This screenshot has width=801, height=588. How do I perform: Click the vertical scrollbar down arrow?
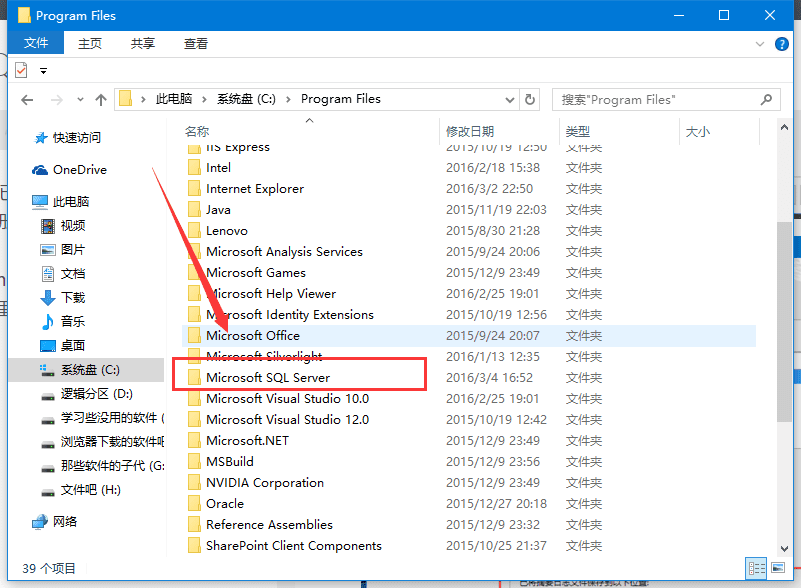(x=785, y=548)
